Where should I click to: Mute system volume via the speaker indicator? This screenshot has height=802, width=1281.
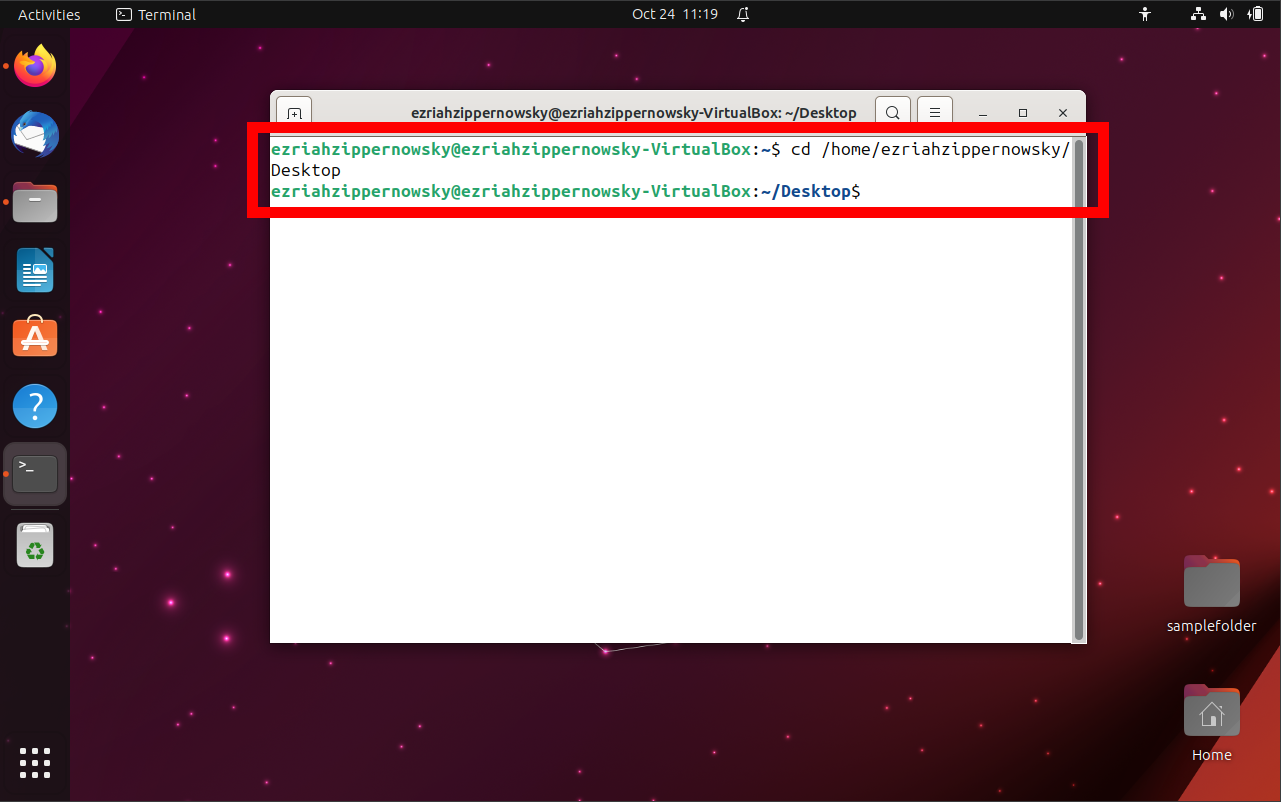coord(1228,14)
